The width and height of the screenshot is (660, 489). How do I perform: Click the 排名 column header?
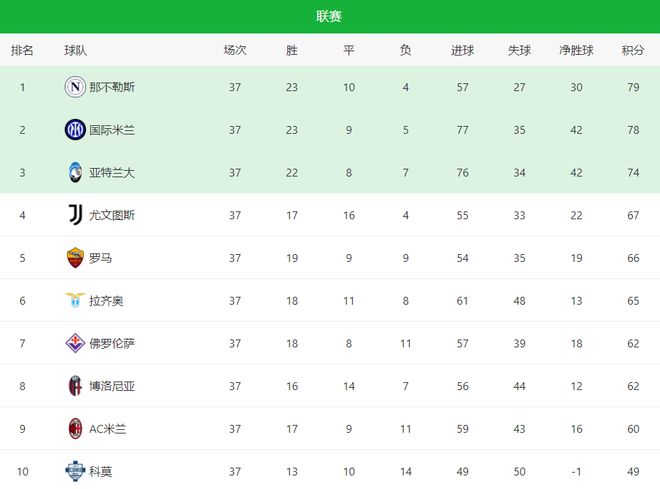[x=22, y=50]
